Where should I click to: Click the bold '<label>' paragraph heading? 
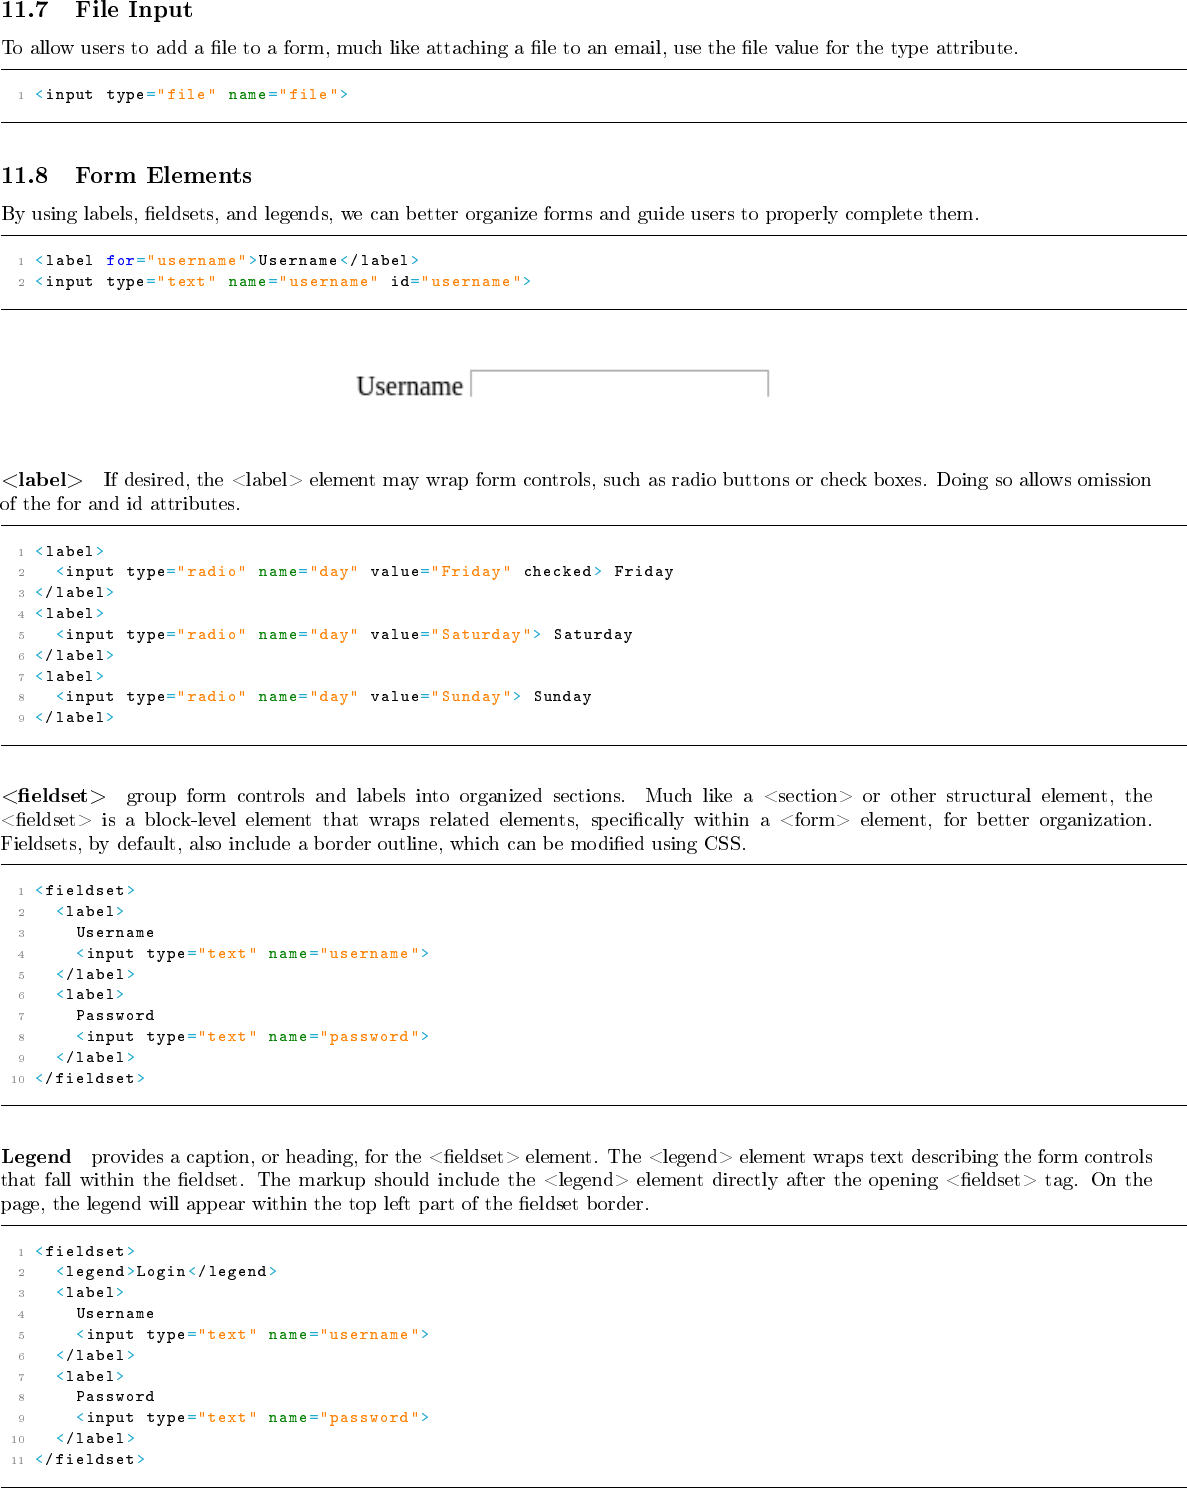point(42,480)
